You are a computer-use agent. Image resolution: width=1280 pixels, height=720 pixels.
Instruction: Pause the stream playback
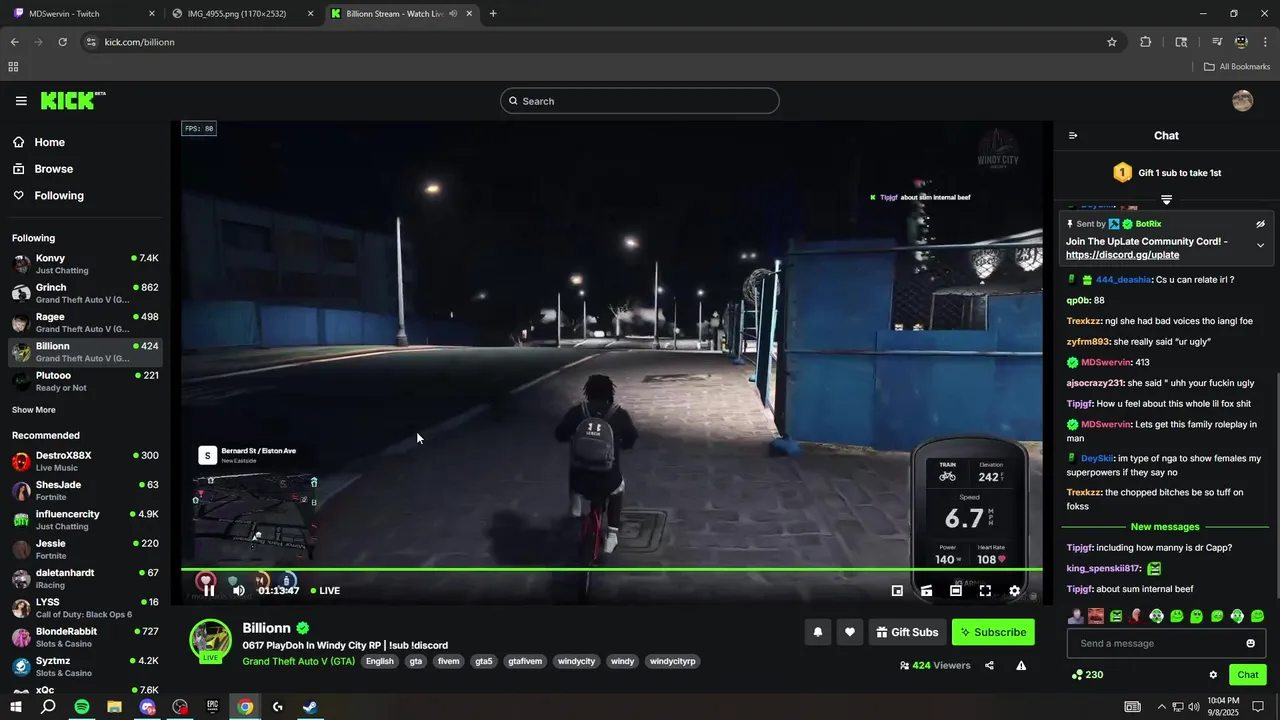[x=209, y=591]
